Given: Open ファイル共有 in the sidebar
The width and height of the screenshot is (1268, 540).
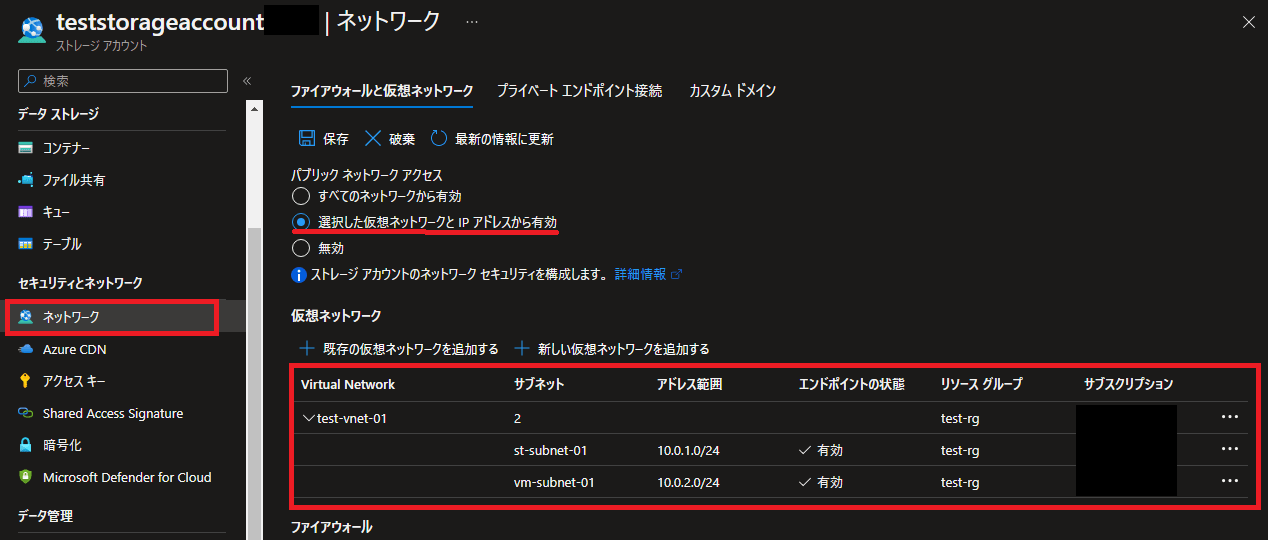Looking at the screenshot, I should (x=74, y=180).
